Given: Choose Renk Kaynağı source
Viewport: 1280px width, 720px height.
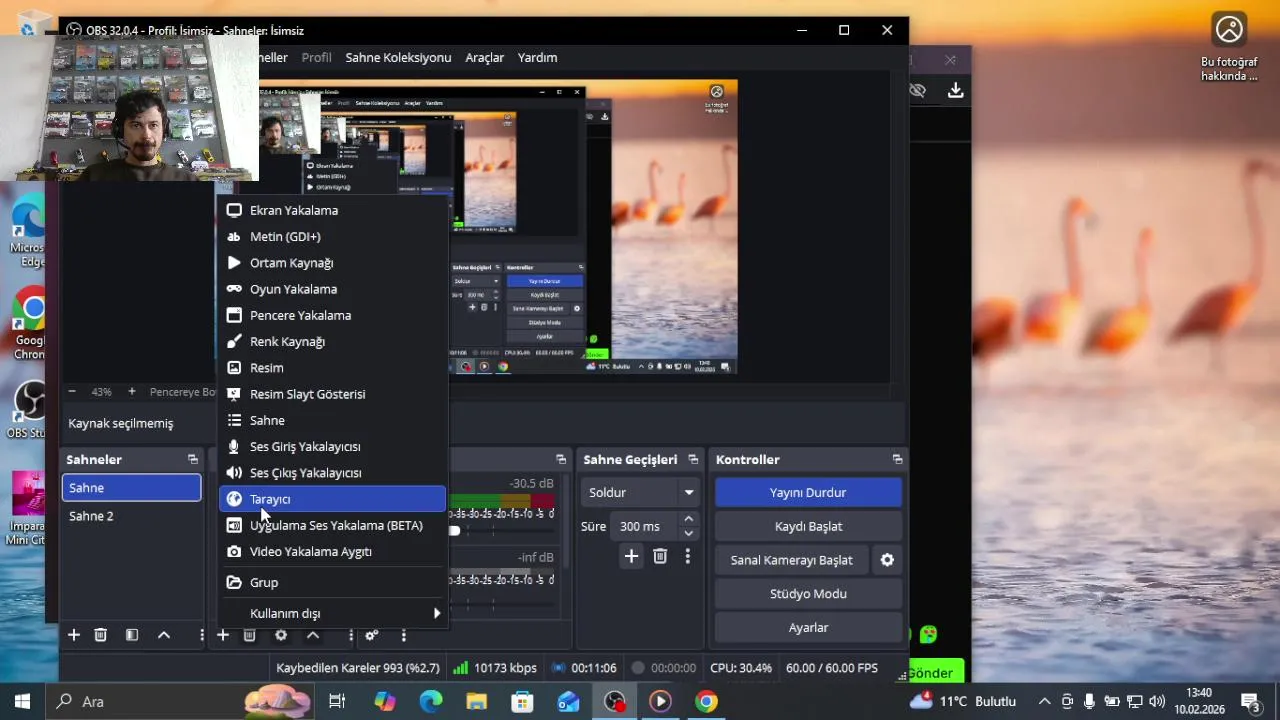Looking at the screenshot, I should tap(333, 341).
